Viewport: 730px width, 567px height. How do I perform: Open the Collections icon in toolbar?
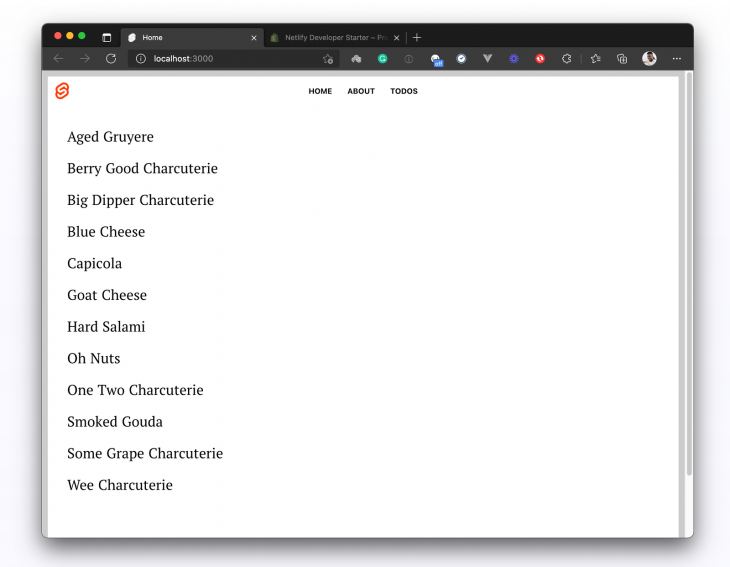click(x=622, y=59)
